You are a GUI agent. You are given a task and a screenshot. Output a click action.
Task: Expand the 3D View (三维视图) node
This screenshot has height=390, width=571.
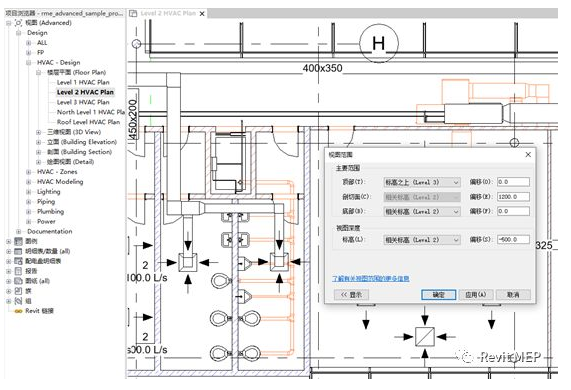38,132
